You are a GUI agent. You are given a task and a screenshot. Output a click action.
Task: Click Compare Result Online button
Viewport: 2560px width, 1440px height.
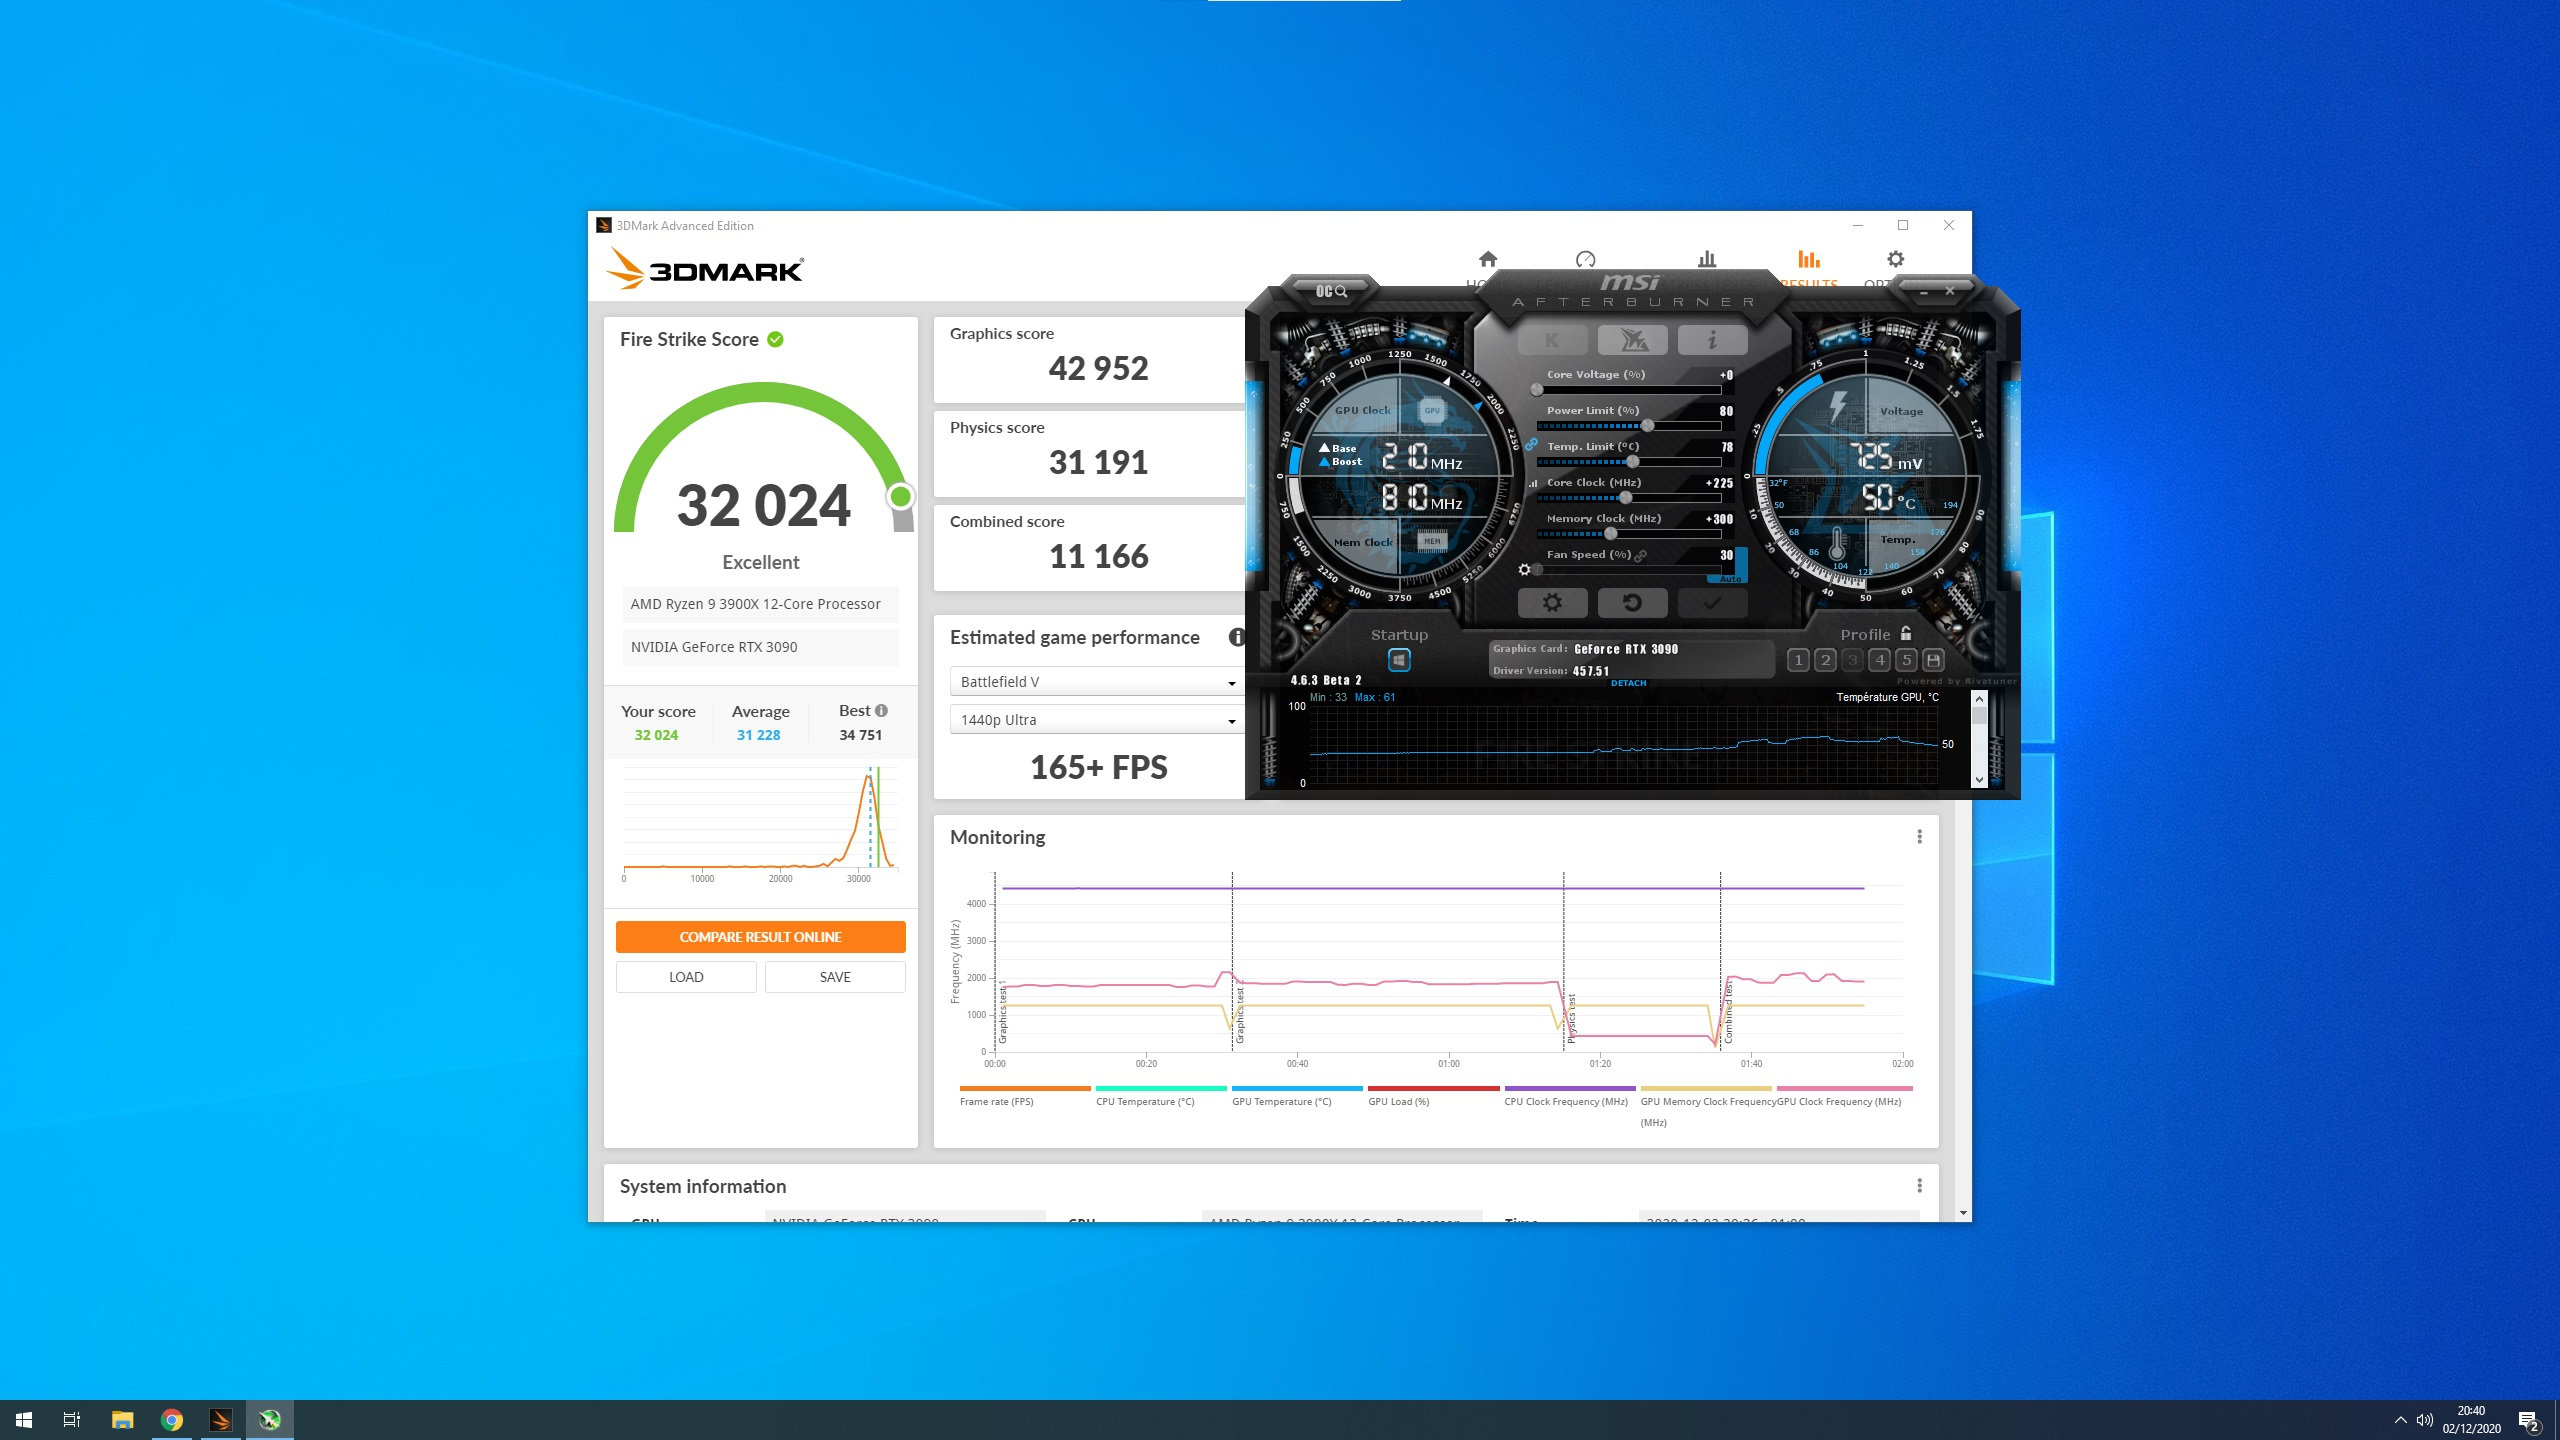pyautogui.click(x=760, y=937)
